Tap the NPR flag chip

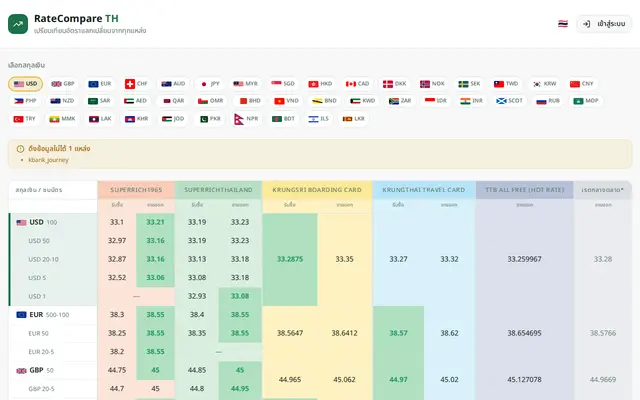[x=246, y=119]
